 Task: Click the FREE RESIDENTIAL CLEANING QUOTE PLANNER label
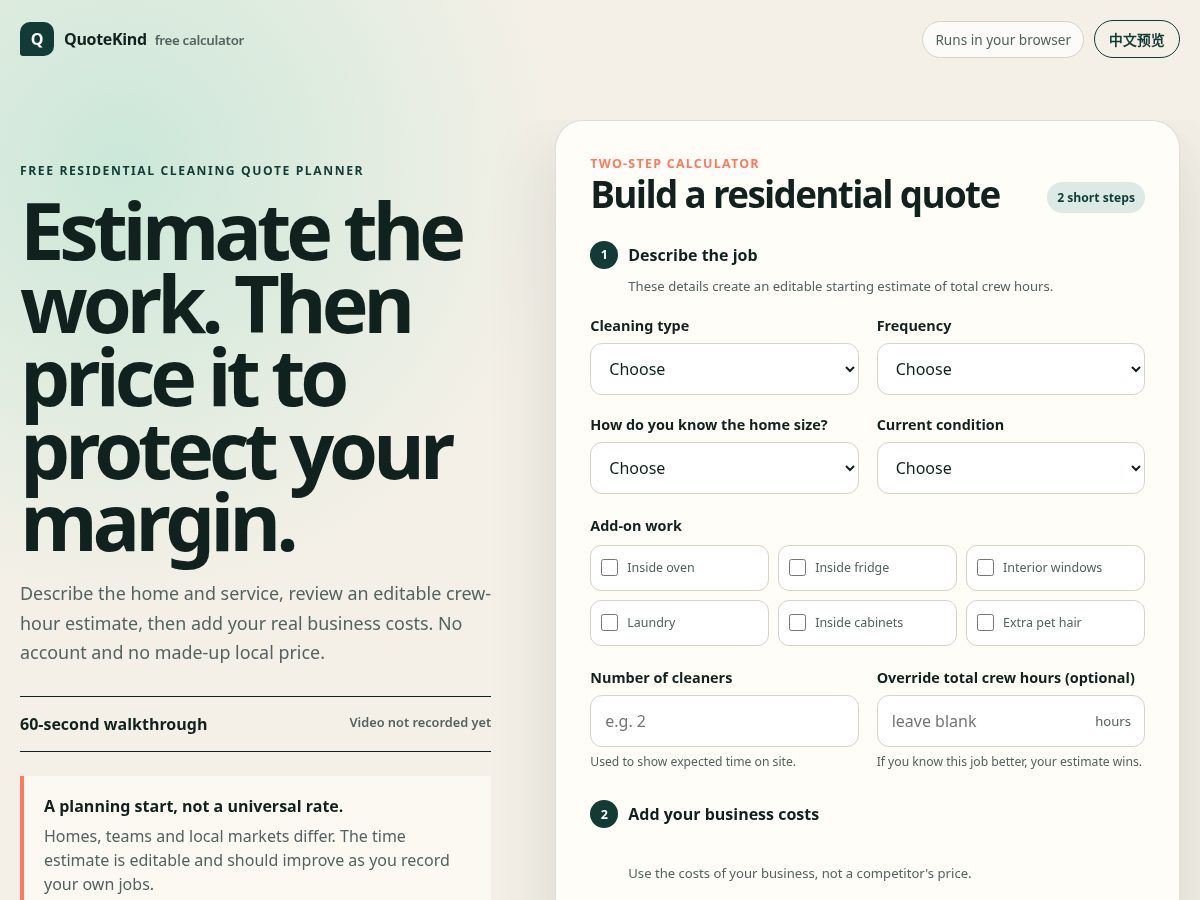(192, 171)
